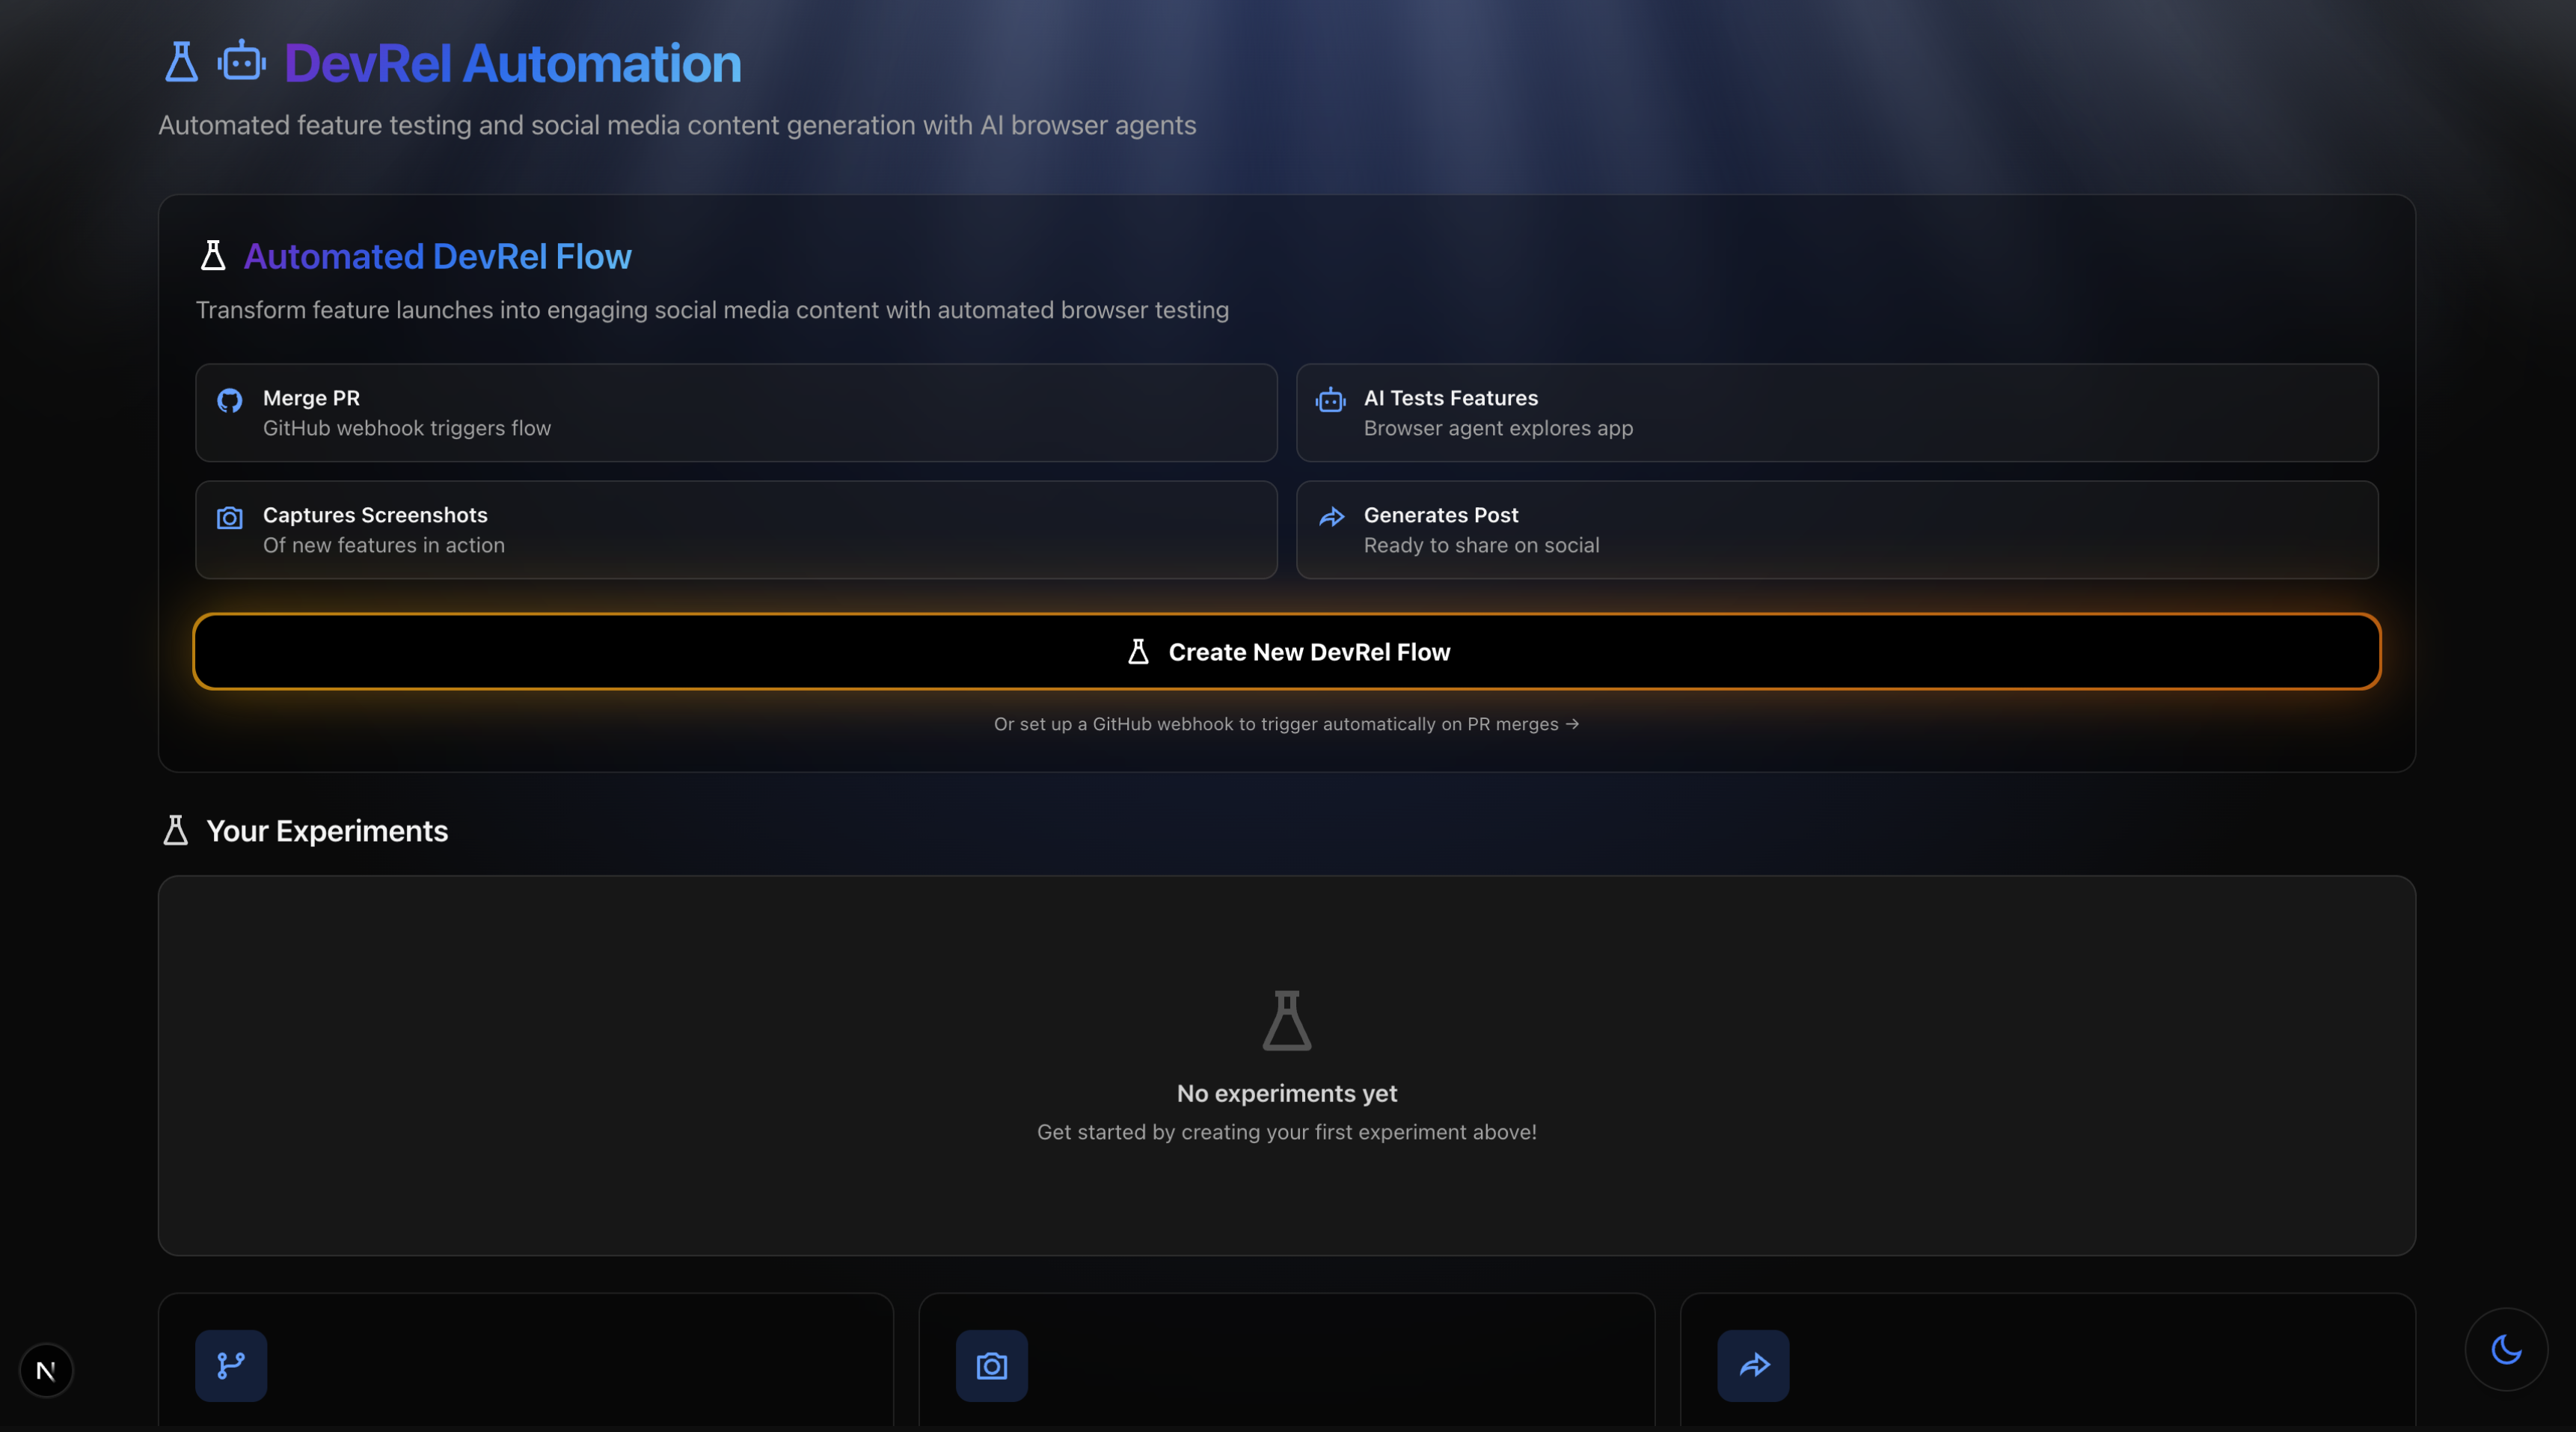Open the GitHub webhook setup link
The image size is (2576, 1432).
coord(1286,724)
